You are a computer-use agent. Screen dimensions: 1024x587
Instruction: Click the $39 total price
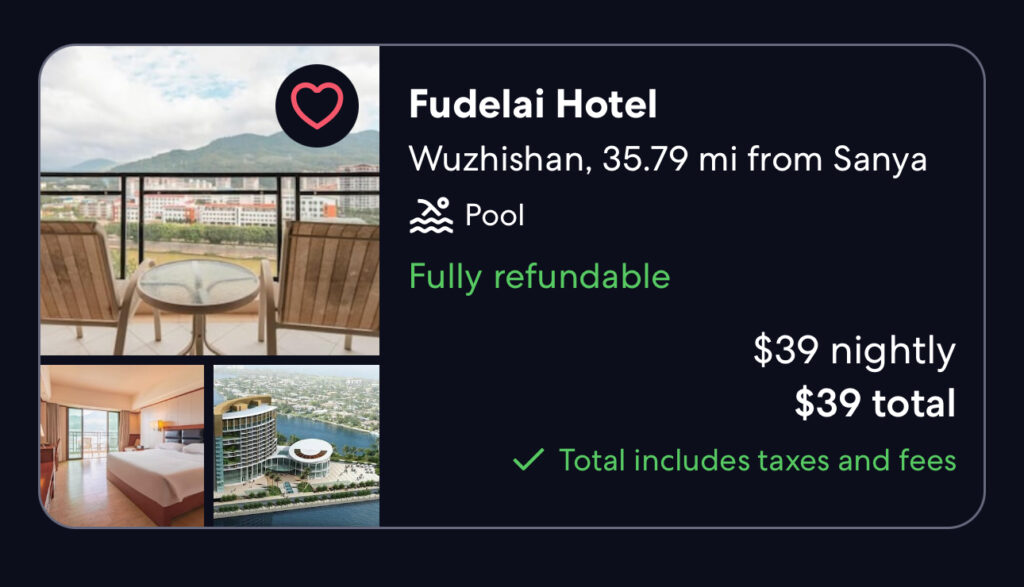(875, 403)
